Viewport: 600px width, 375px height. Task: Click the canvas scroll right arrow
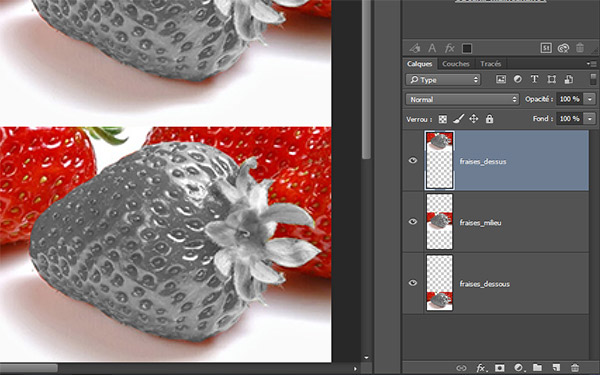355,368
